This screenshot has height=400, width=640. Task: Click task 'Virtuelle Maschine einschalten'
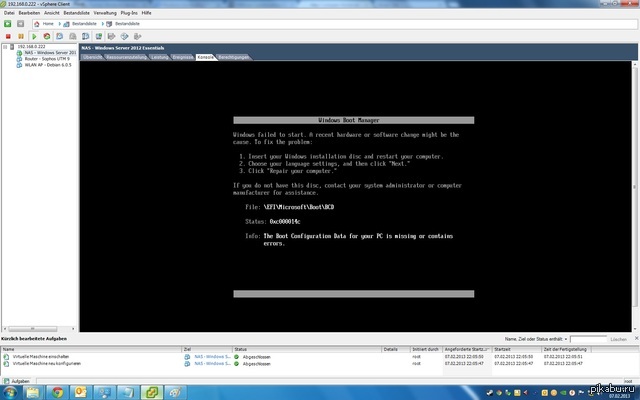[x=41, y=357]
